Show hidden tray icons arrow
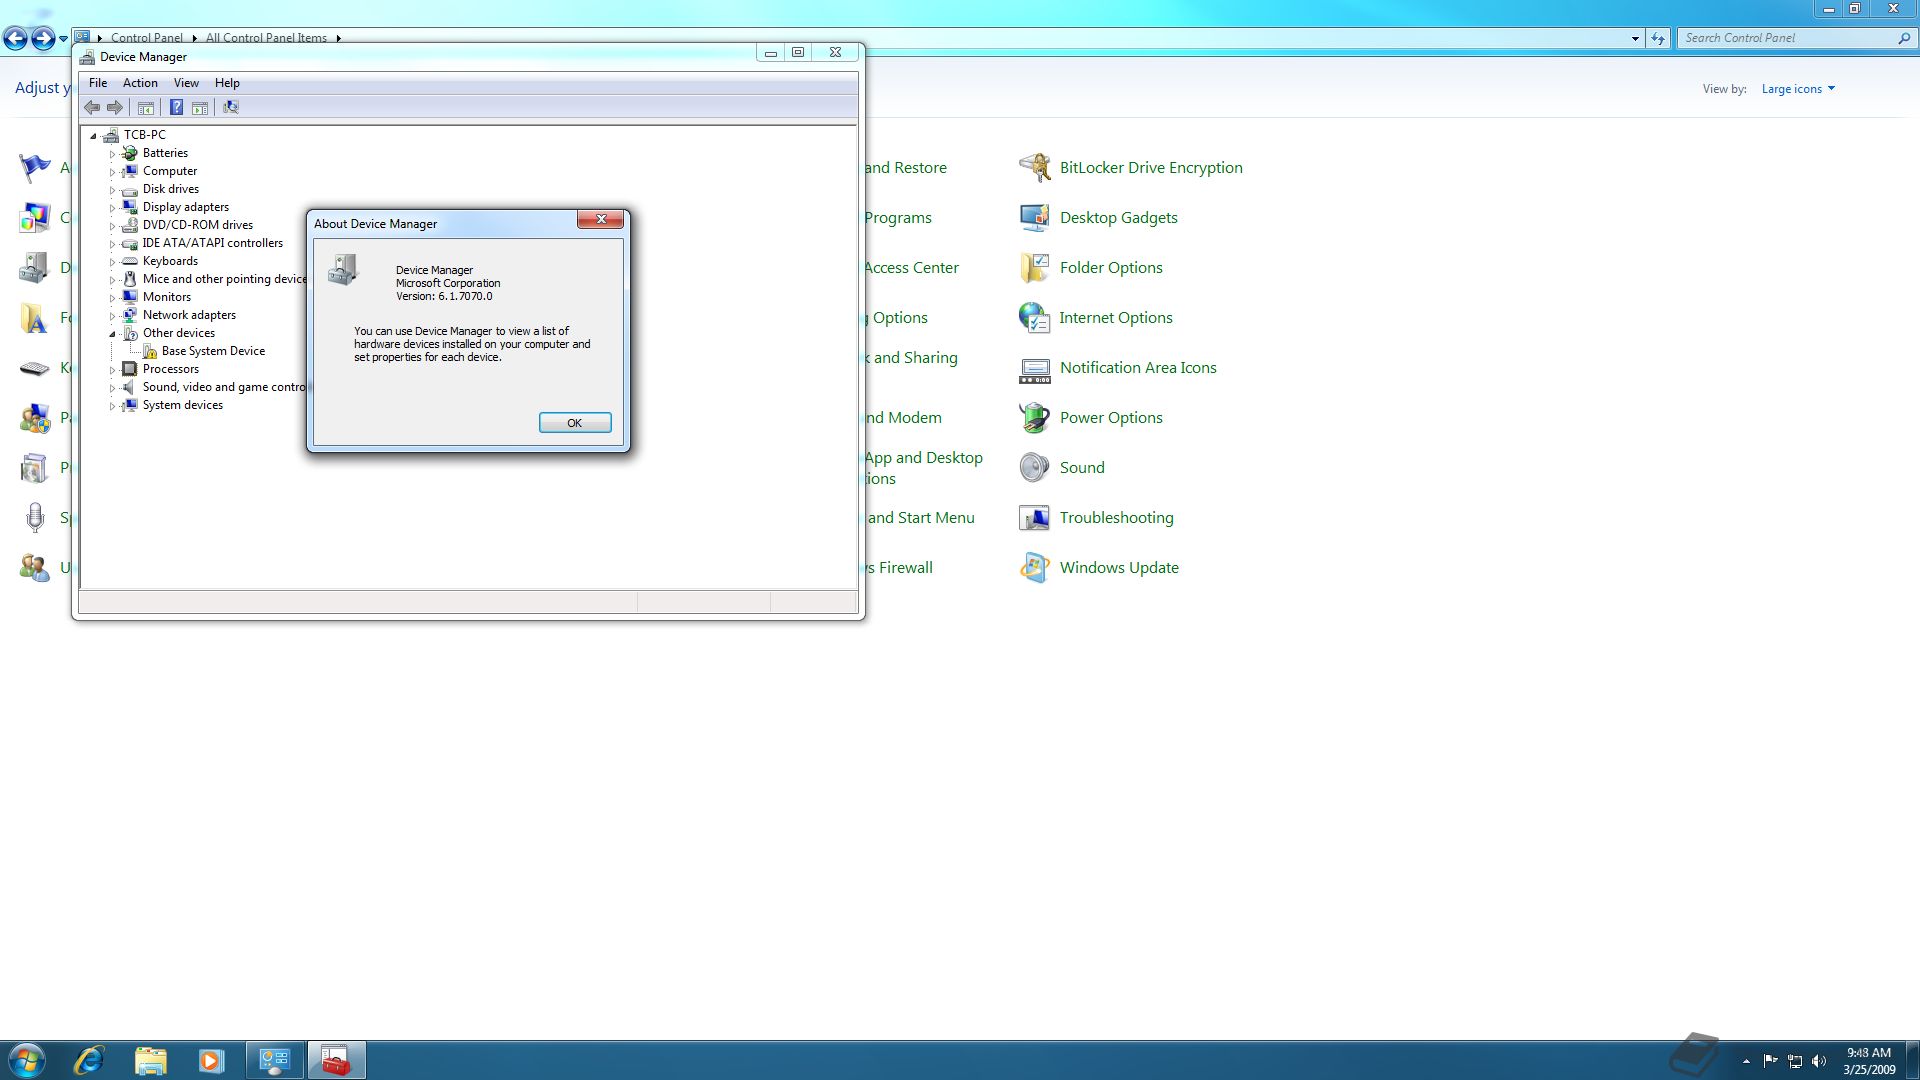 tap(1746, 1061)
